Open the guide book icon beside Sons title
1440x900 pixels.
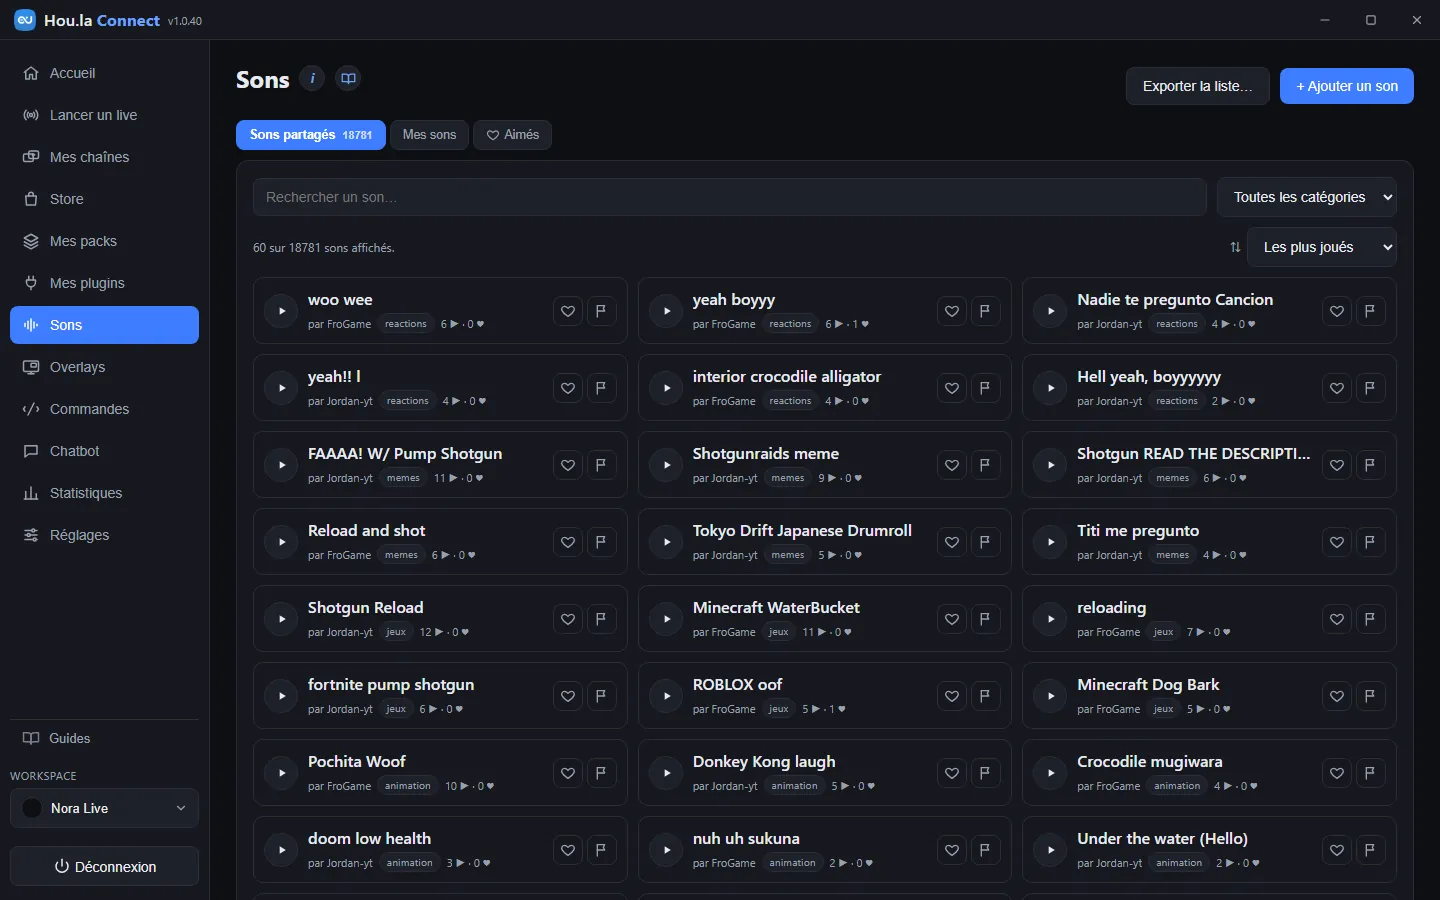[x=348, y=78]
